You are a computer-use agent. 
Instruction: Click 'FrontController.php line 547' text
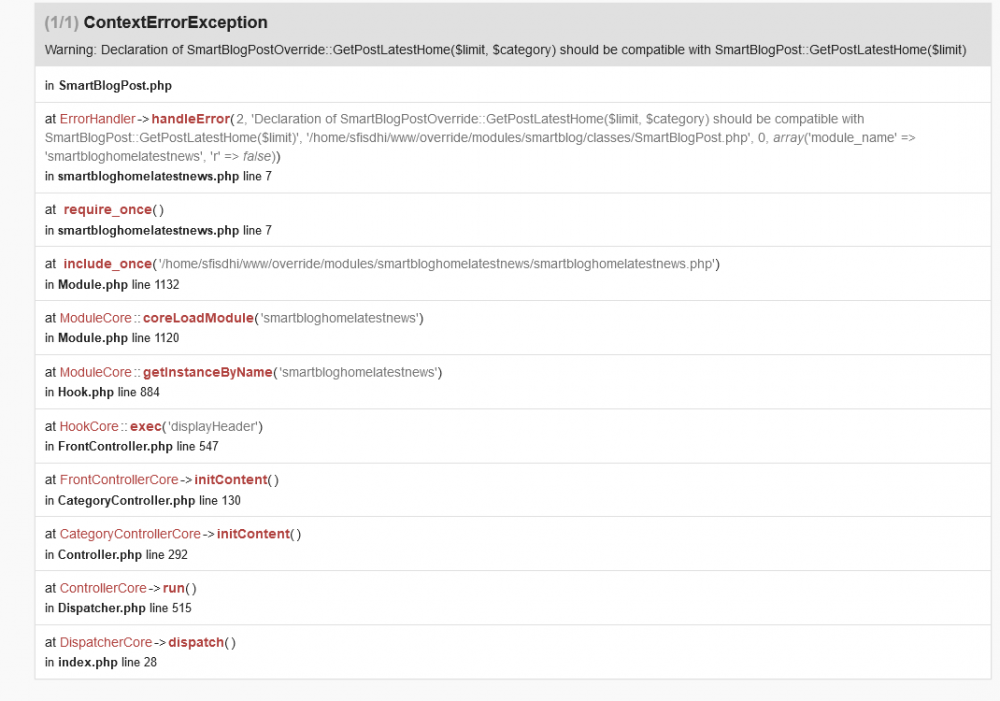click(138, 446)
